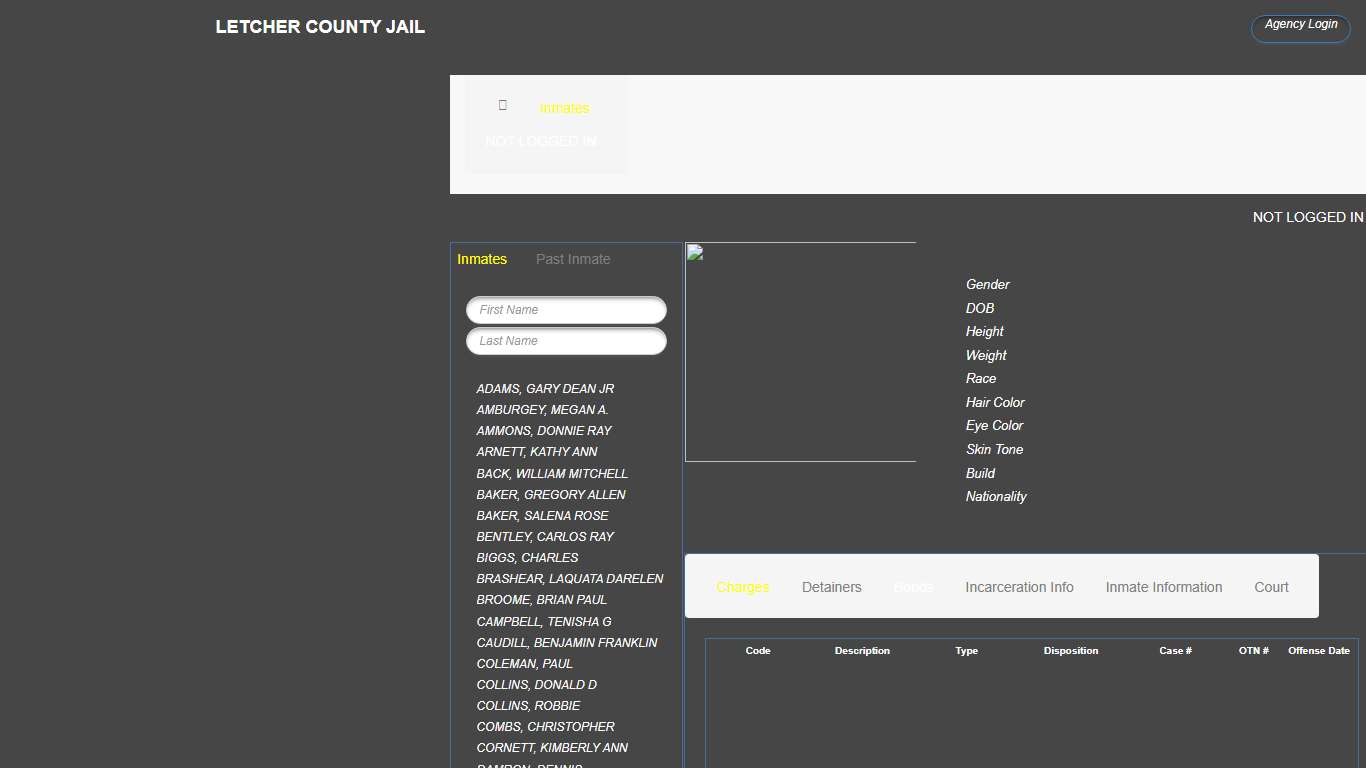
Task: Open record for BAKER, SALENA ROSE
Action: pos(542,515)
